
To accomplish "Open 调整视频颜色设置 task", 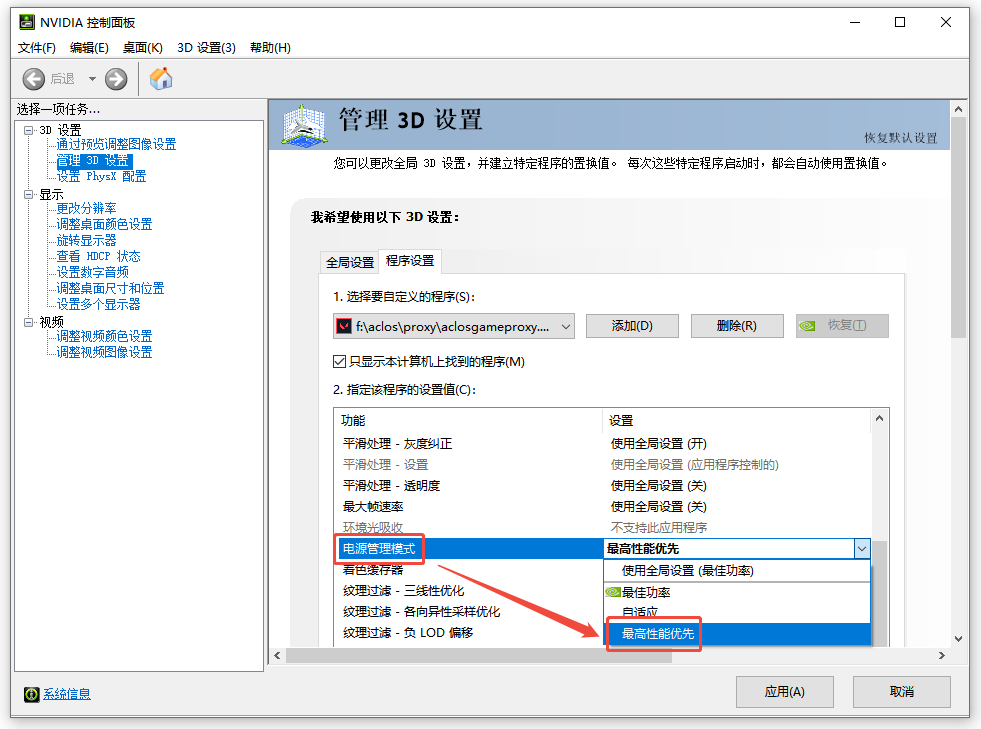I will [x=104, y=336].
